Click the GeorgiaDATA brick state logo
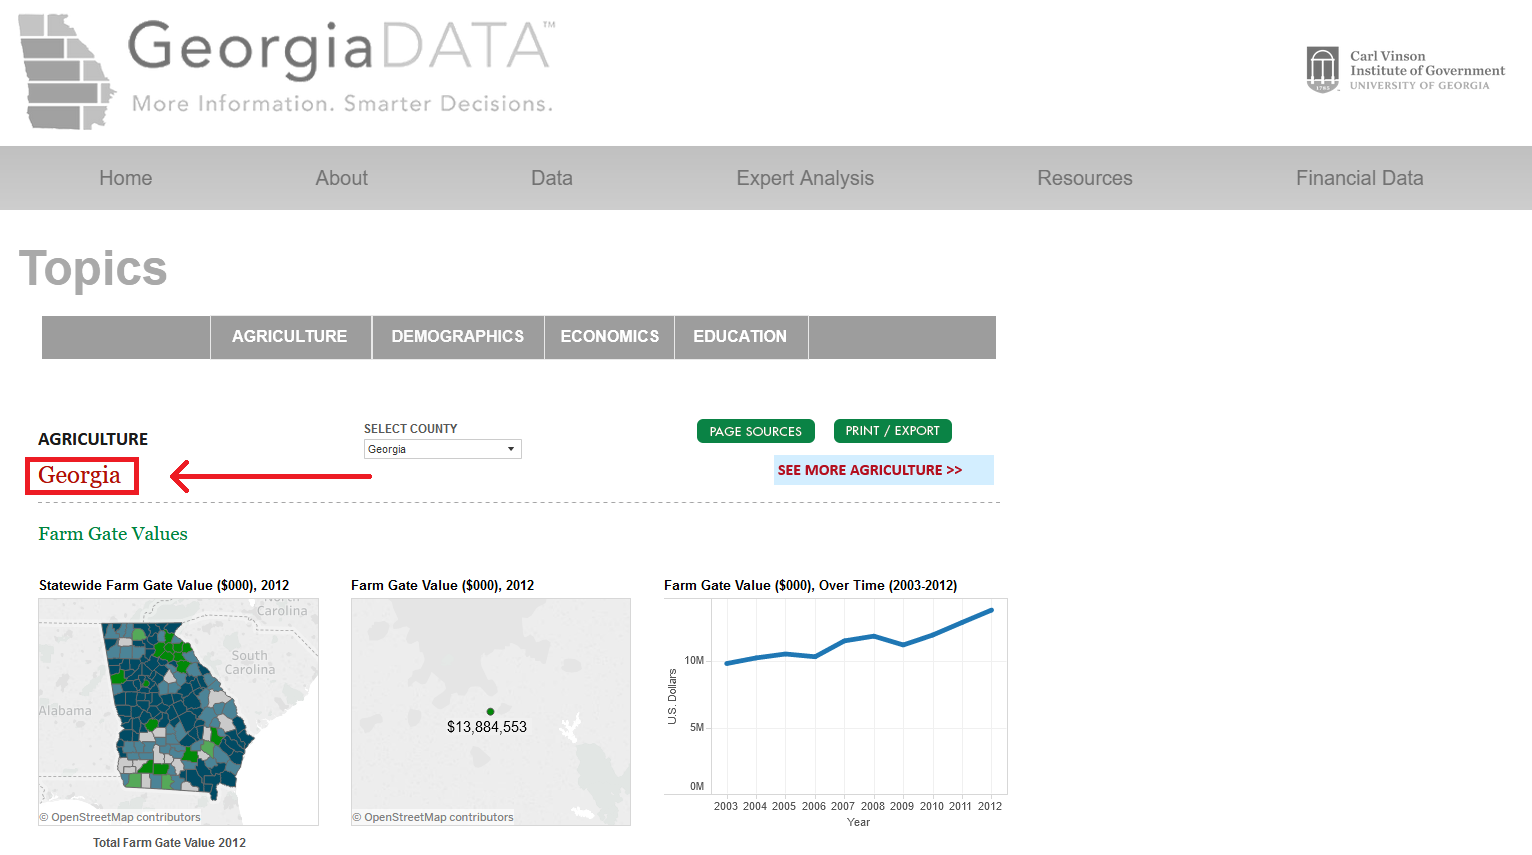Viewport: 1532px width, 855px height. point(67,72)
